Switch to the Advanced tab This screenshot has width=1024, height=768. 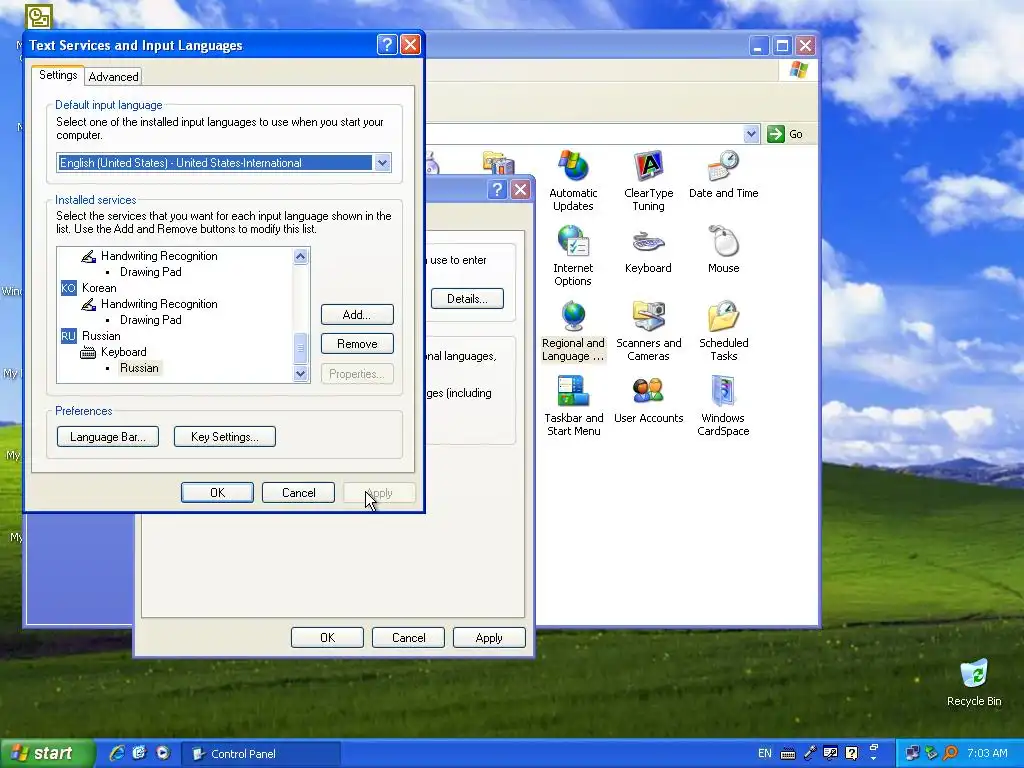[113, 76]
